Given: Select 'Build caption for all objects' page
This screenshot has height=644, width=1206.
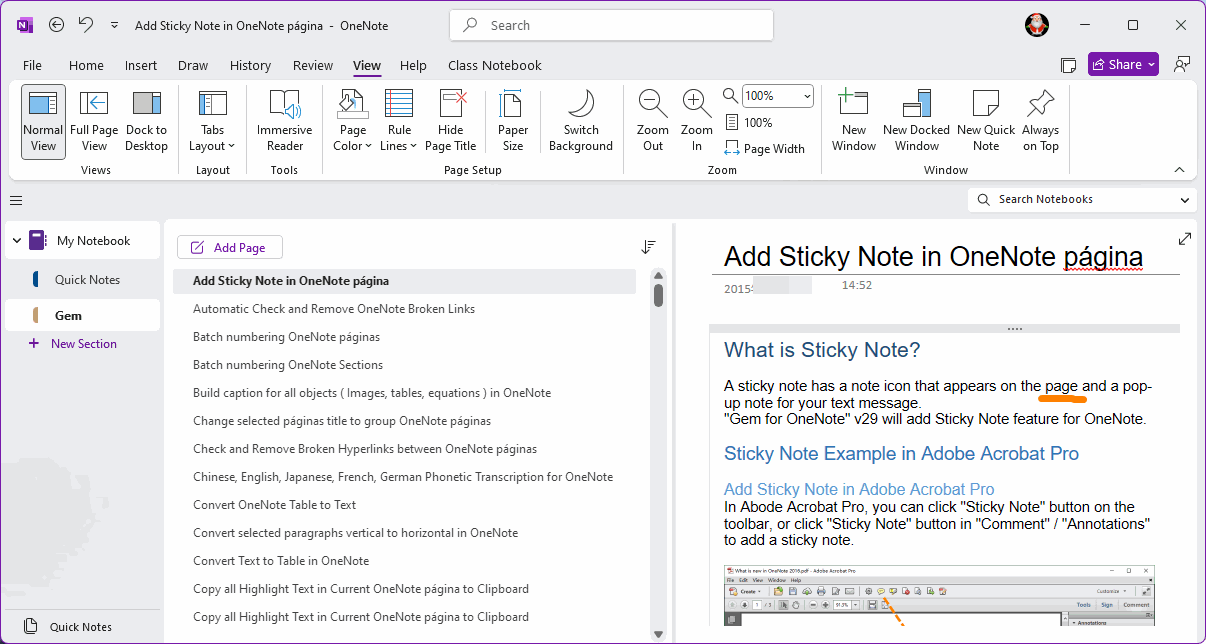Looking at the screenshot, I should pos(404,393).
